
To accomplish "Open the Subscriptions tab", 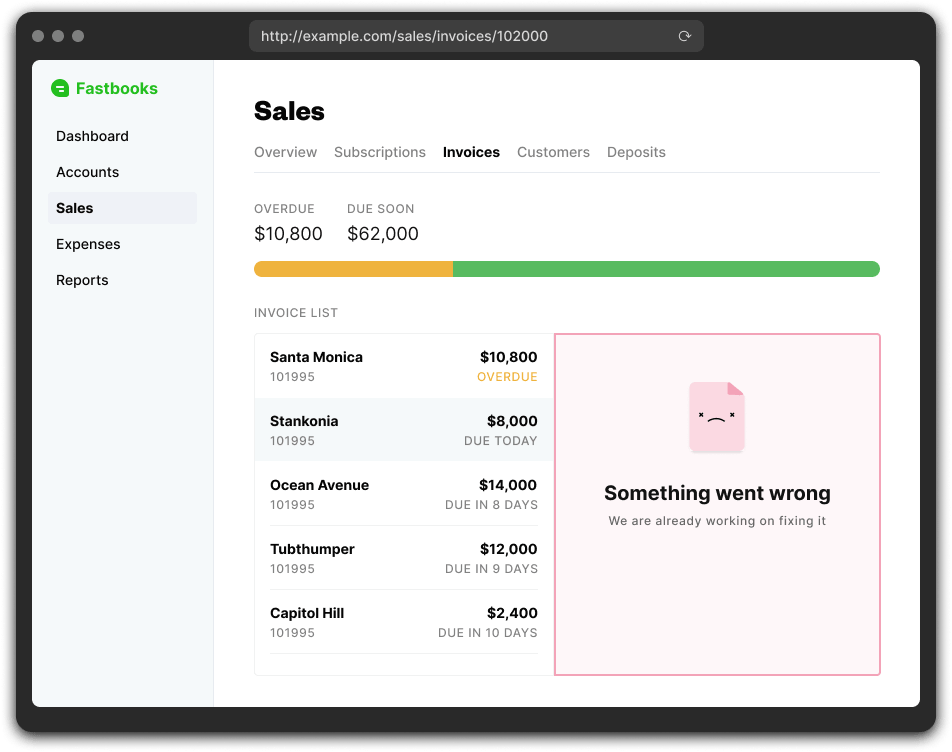I will (x=380, y=152).
